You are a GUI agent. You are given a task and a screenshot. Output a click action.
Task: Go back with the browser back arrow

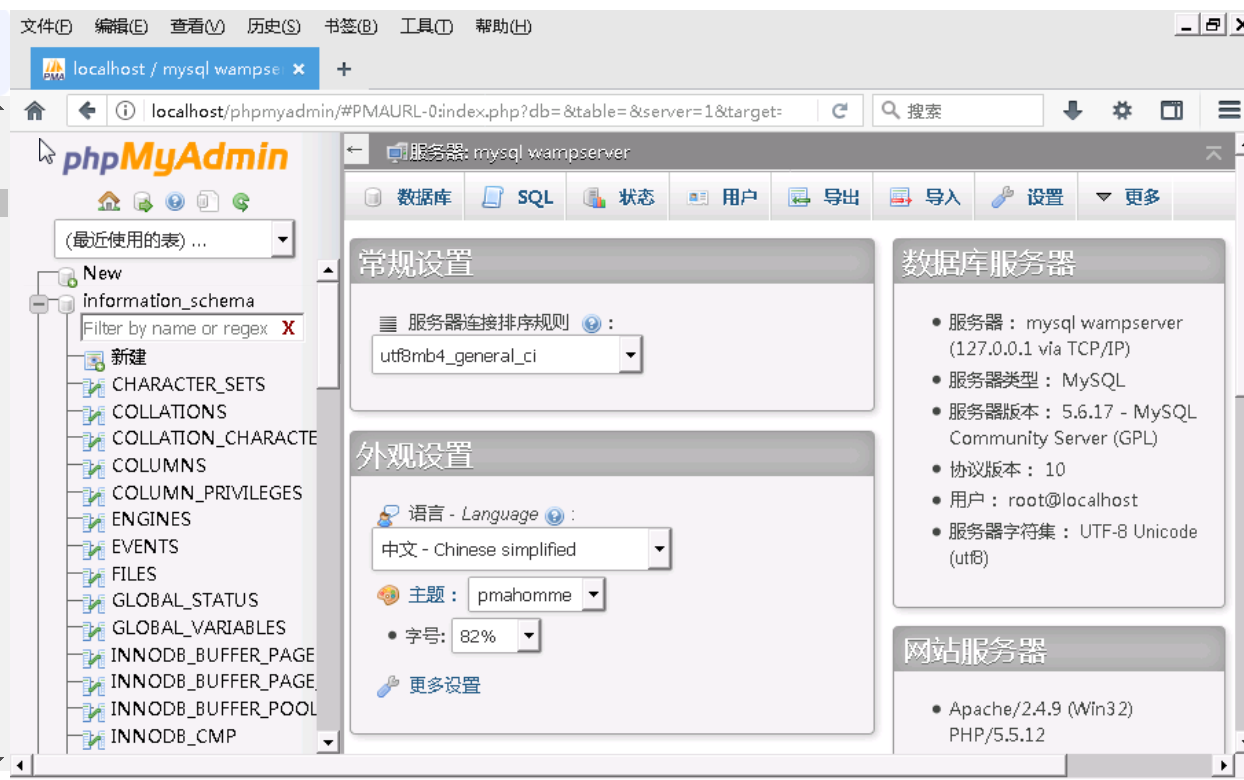87,110
